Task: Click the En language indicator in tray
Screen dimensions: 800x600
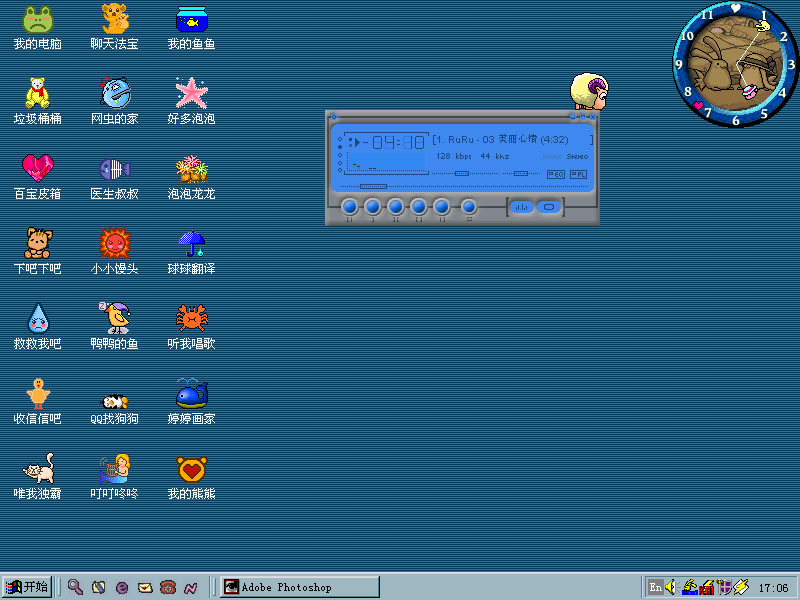Action: click(655, 587)
